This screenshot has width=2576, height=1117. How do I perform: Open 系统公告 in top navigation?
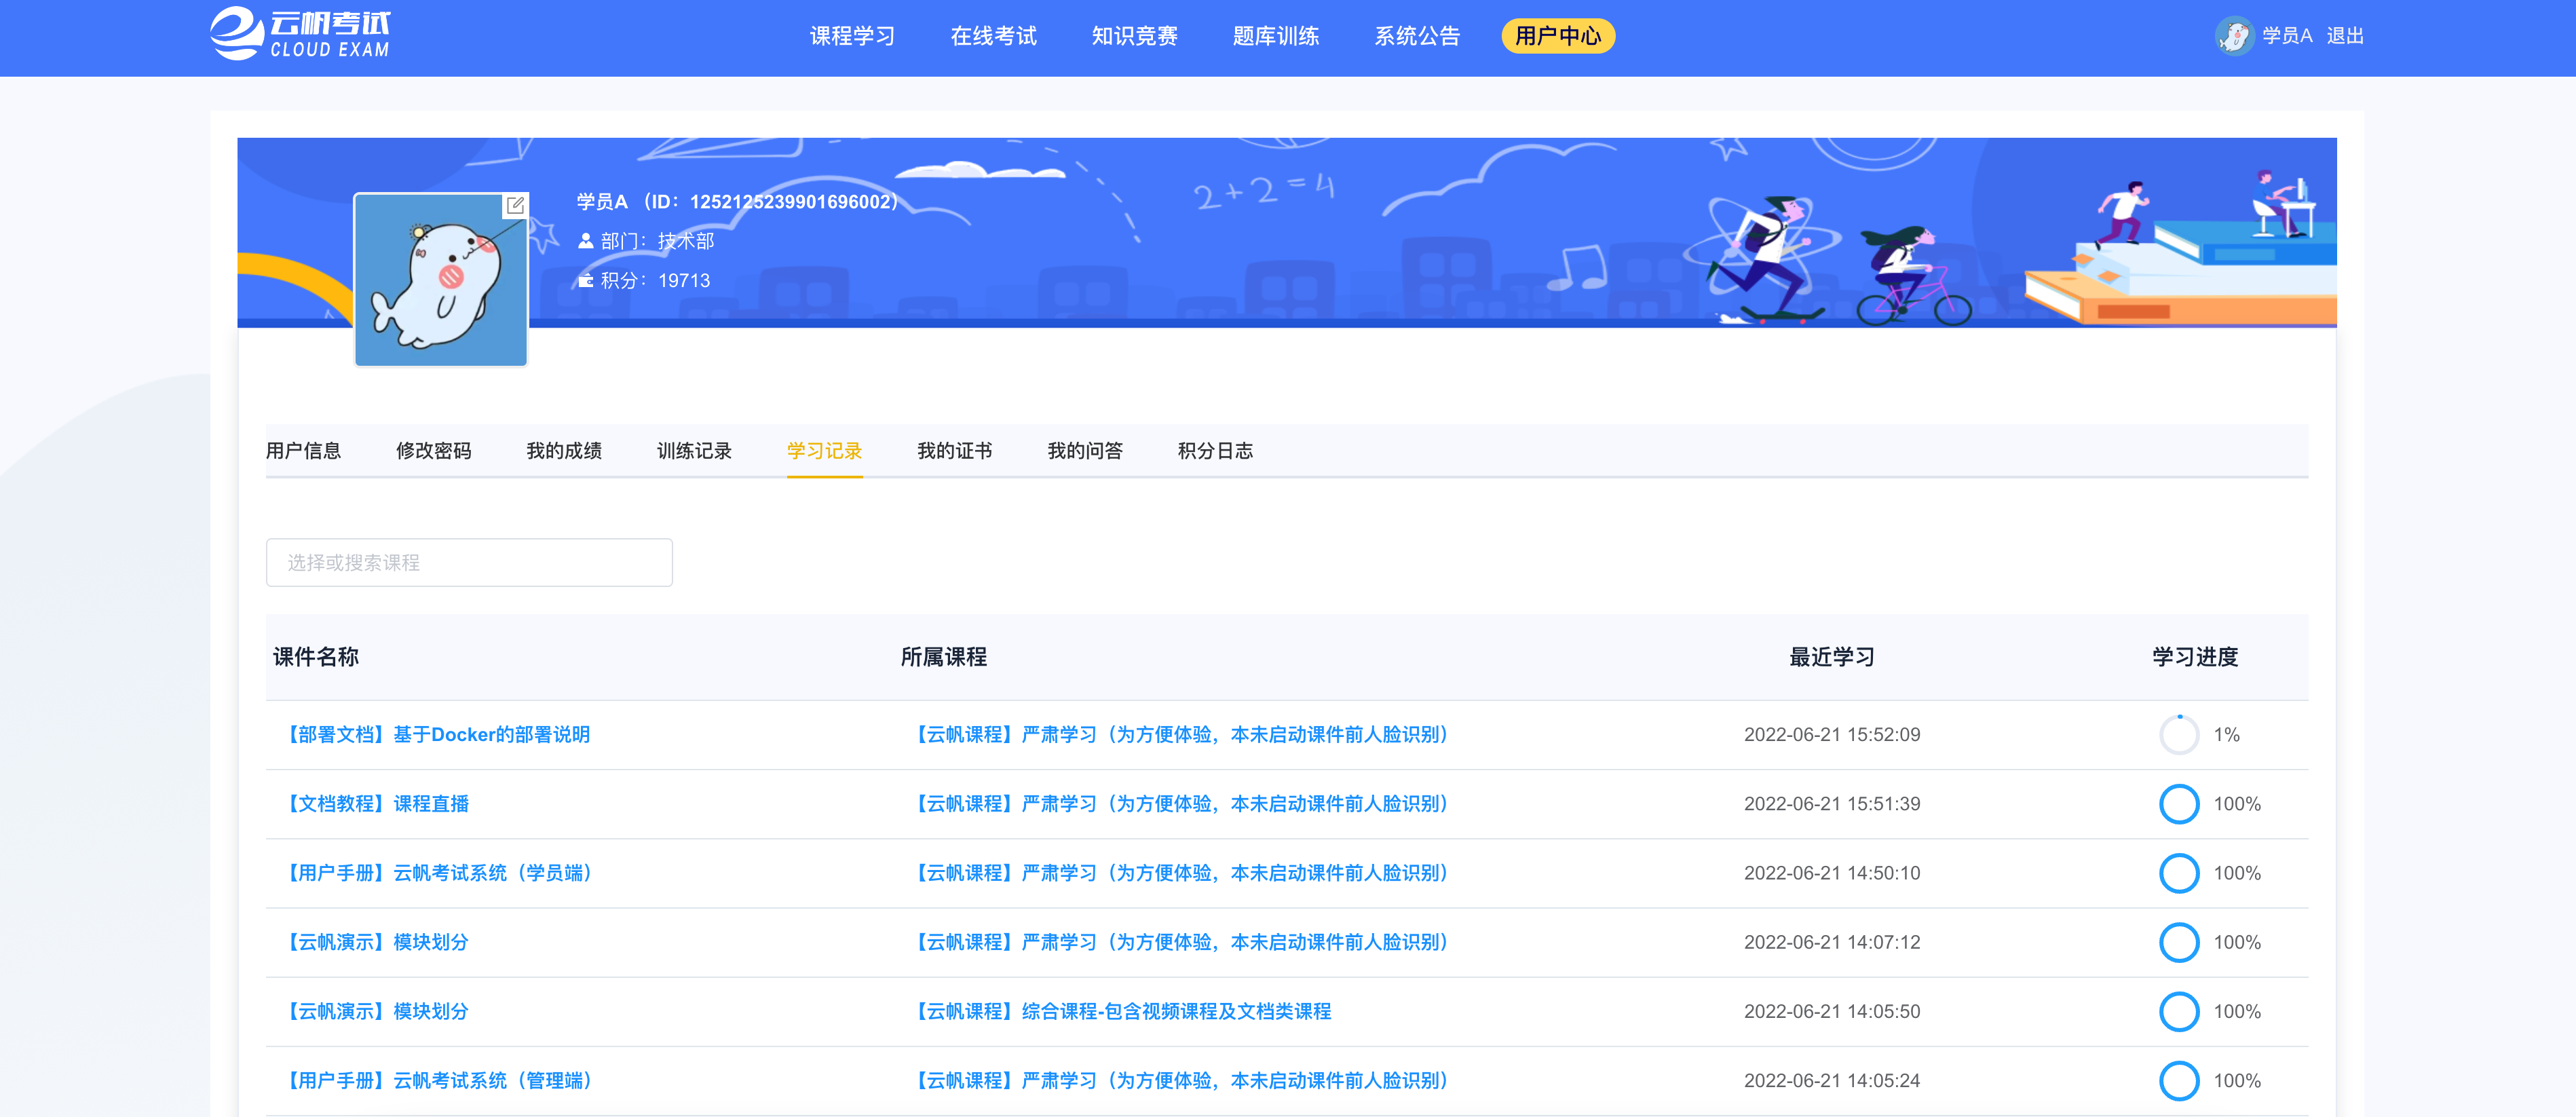pos(1417,36)
